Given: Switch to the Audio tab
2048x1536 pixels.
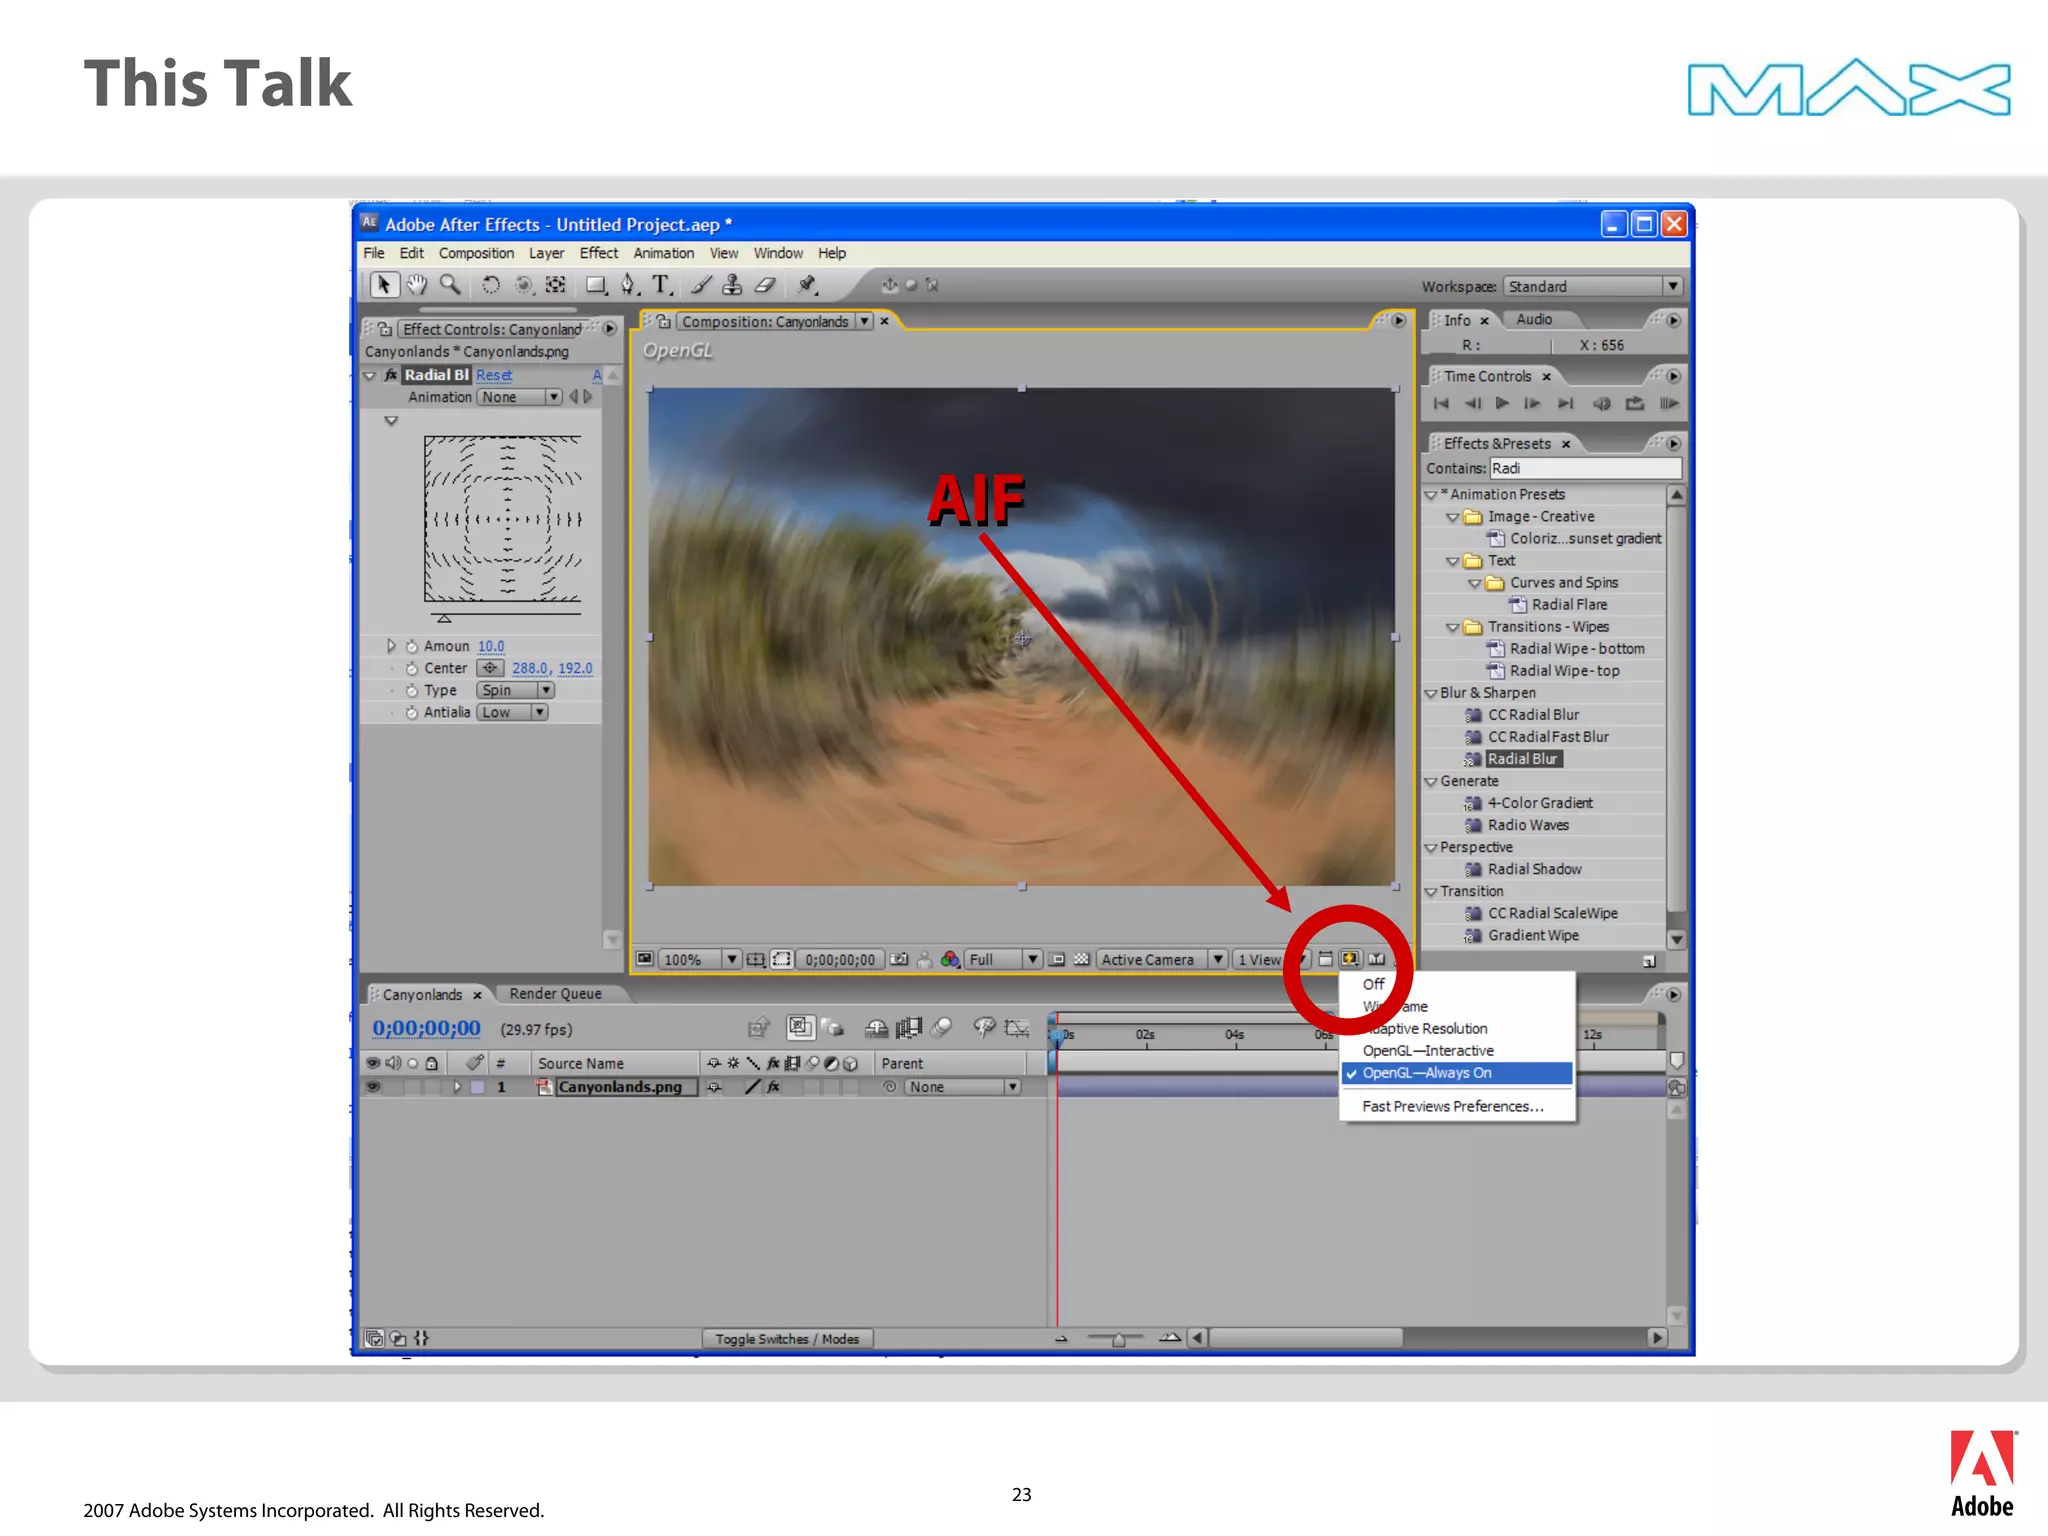Looking at the screenshot, I should coord(1534,320).
